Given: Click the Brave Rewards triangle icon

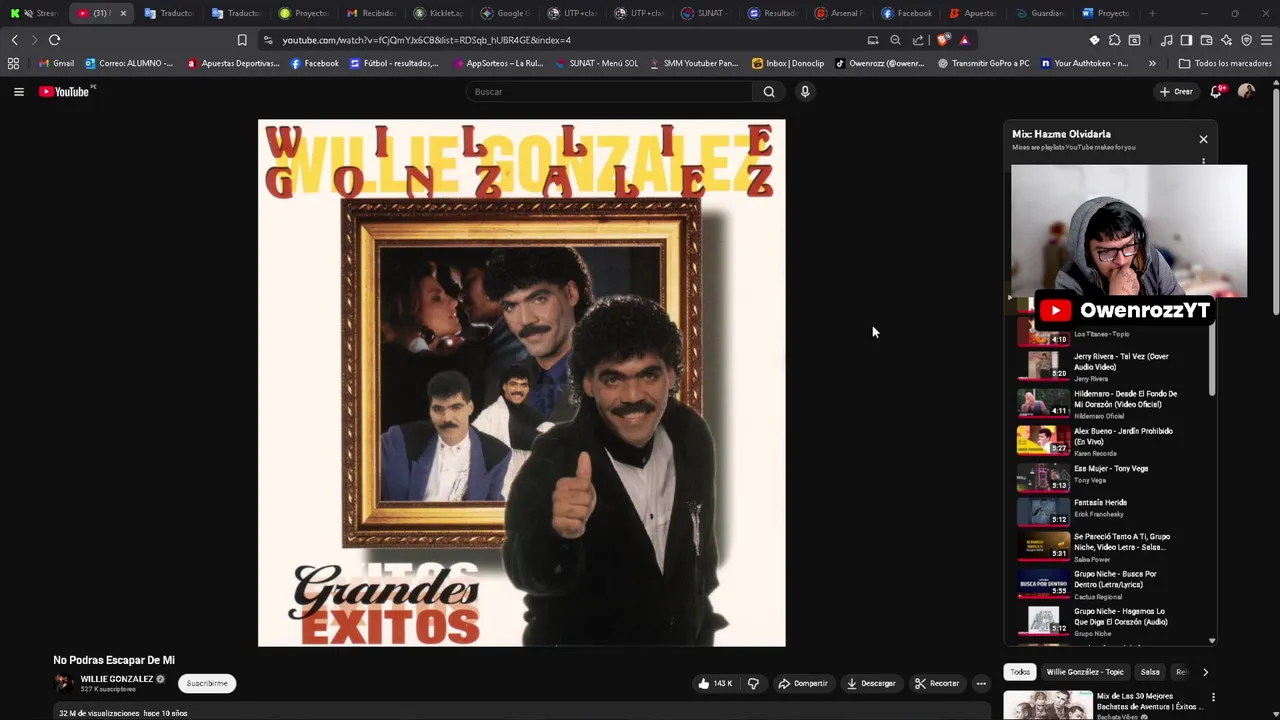Looking at the screenshot, I should (964, 40).
